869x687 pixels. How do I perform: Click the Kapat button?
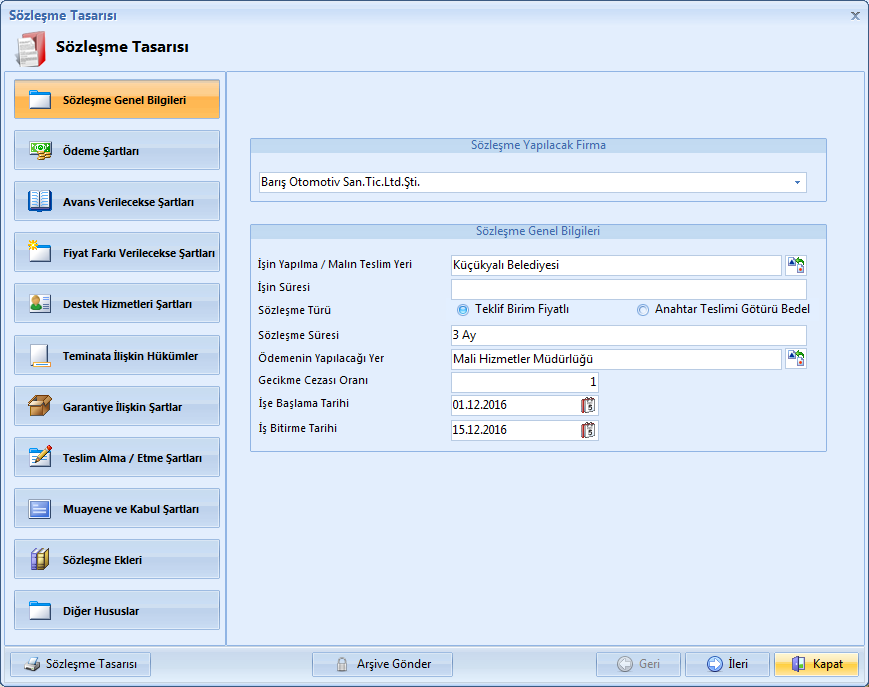[816, 664]
